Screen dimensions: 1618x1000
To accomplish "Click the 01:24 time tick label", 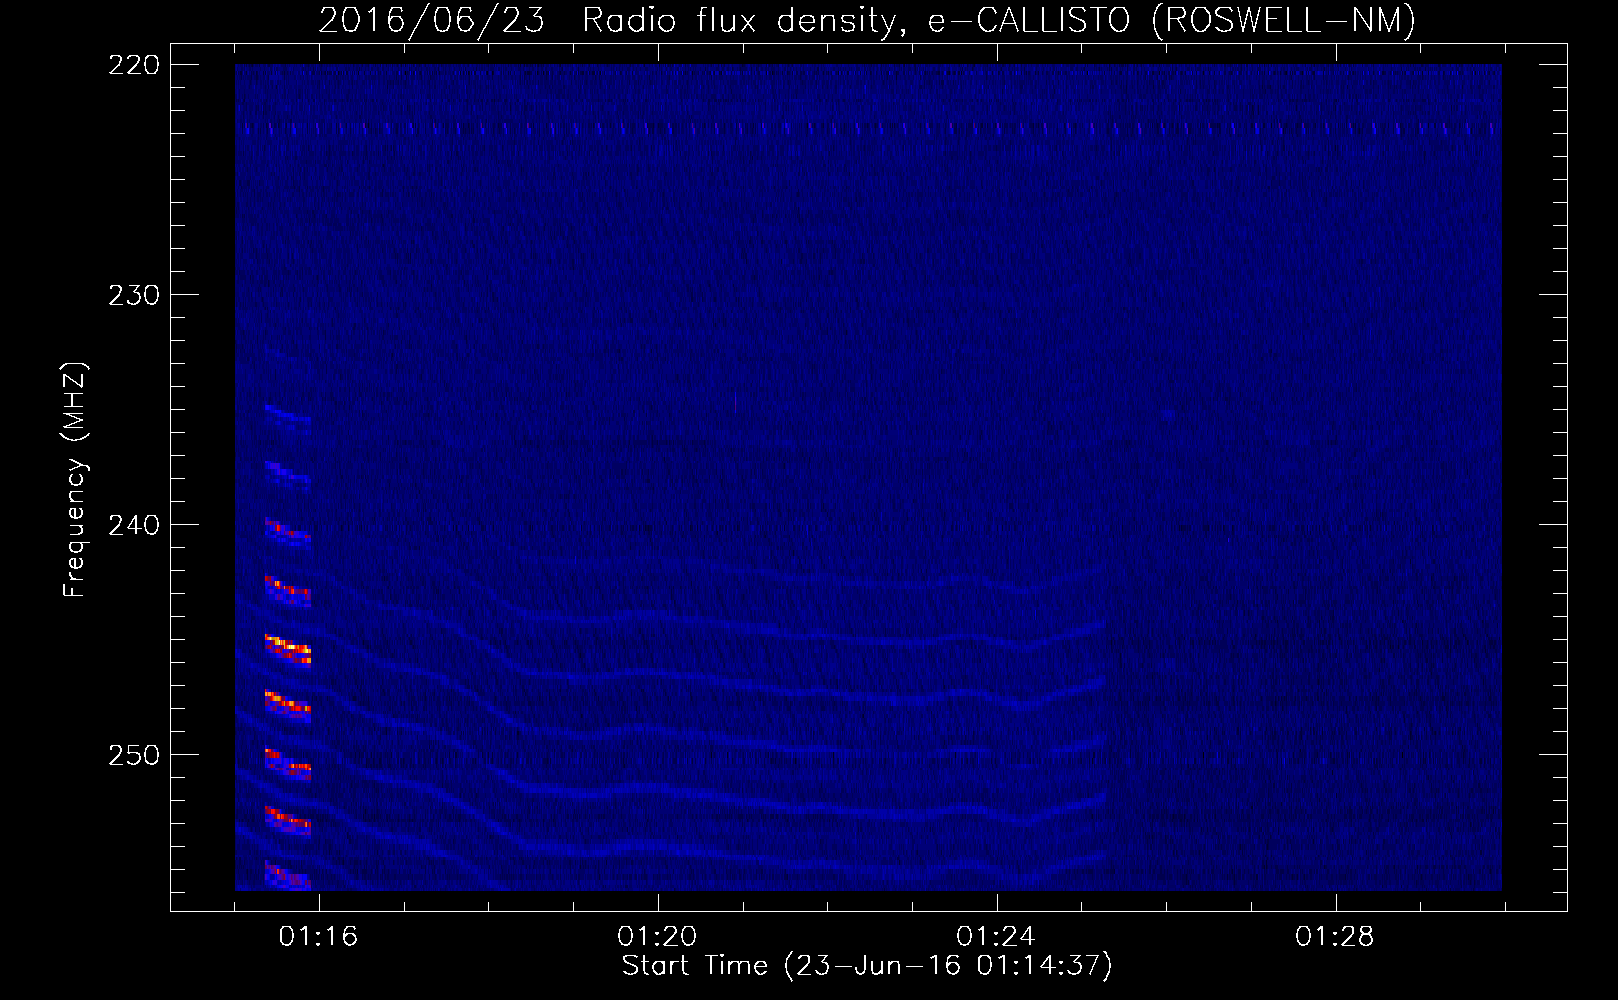I will [x=996, y=936].
